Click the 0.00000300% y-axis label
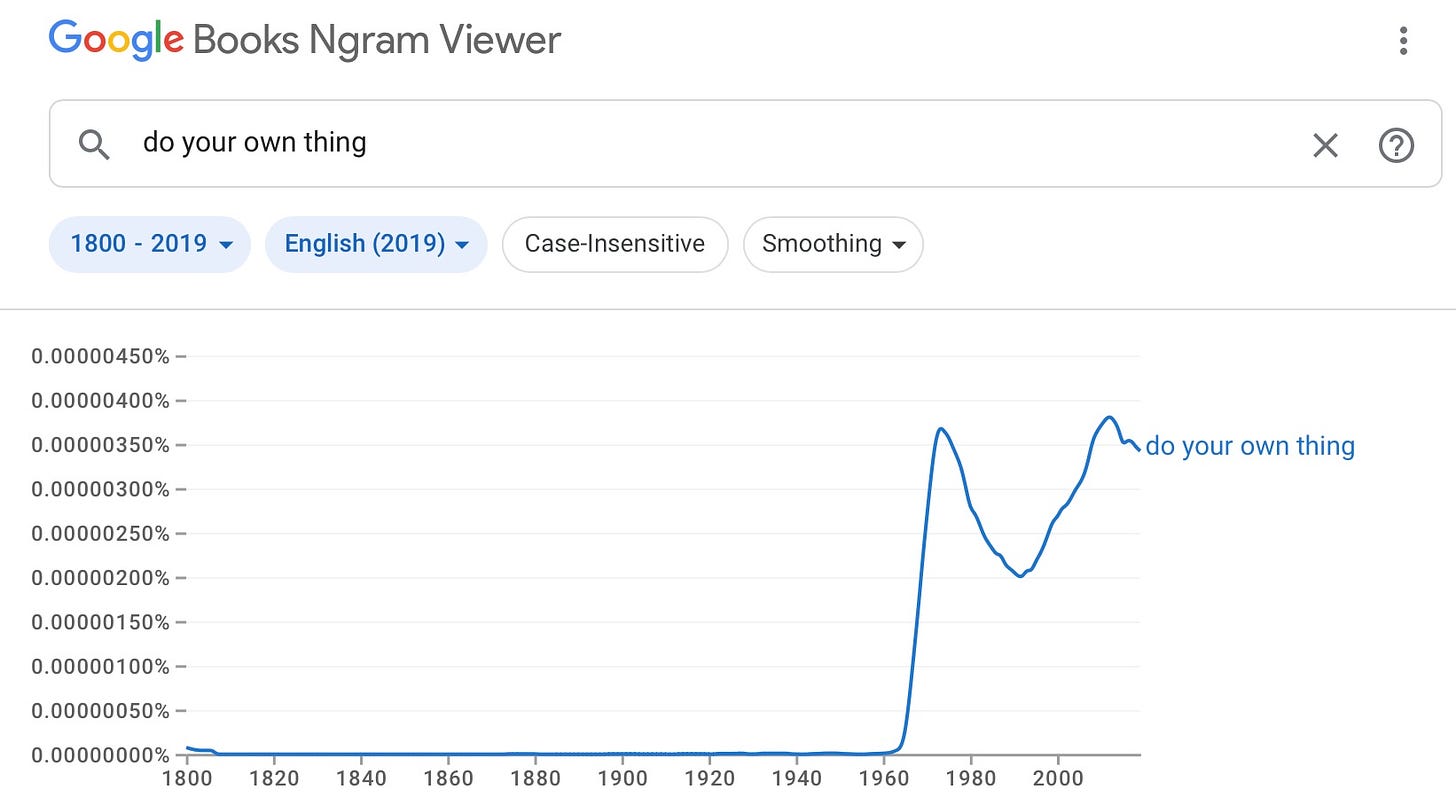This screenshot has width=1456, height=812. [x=100, y=489]
